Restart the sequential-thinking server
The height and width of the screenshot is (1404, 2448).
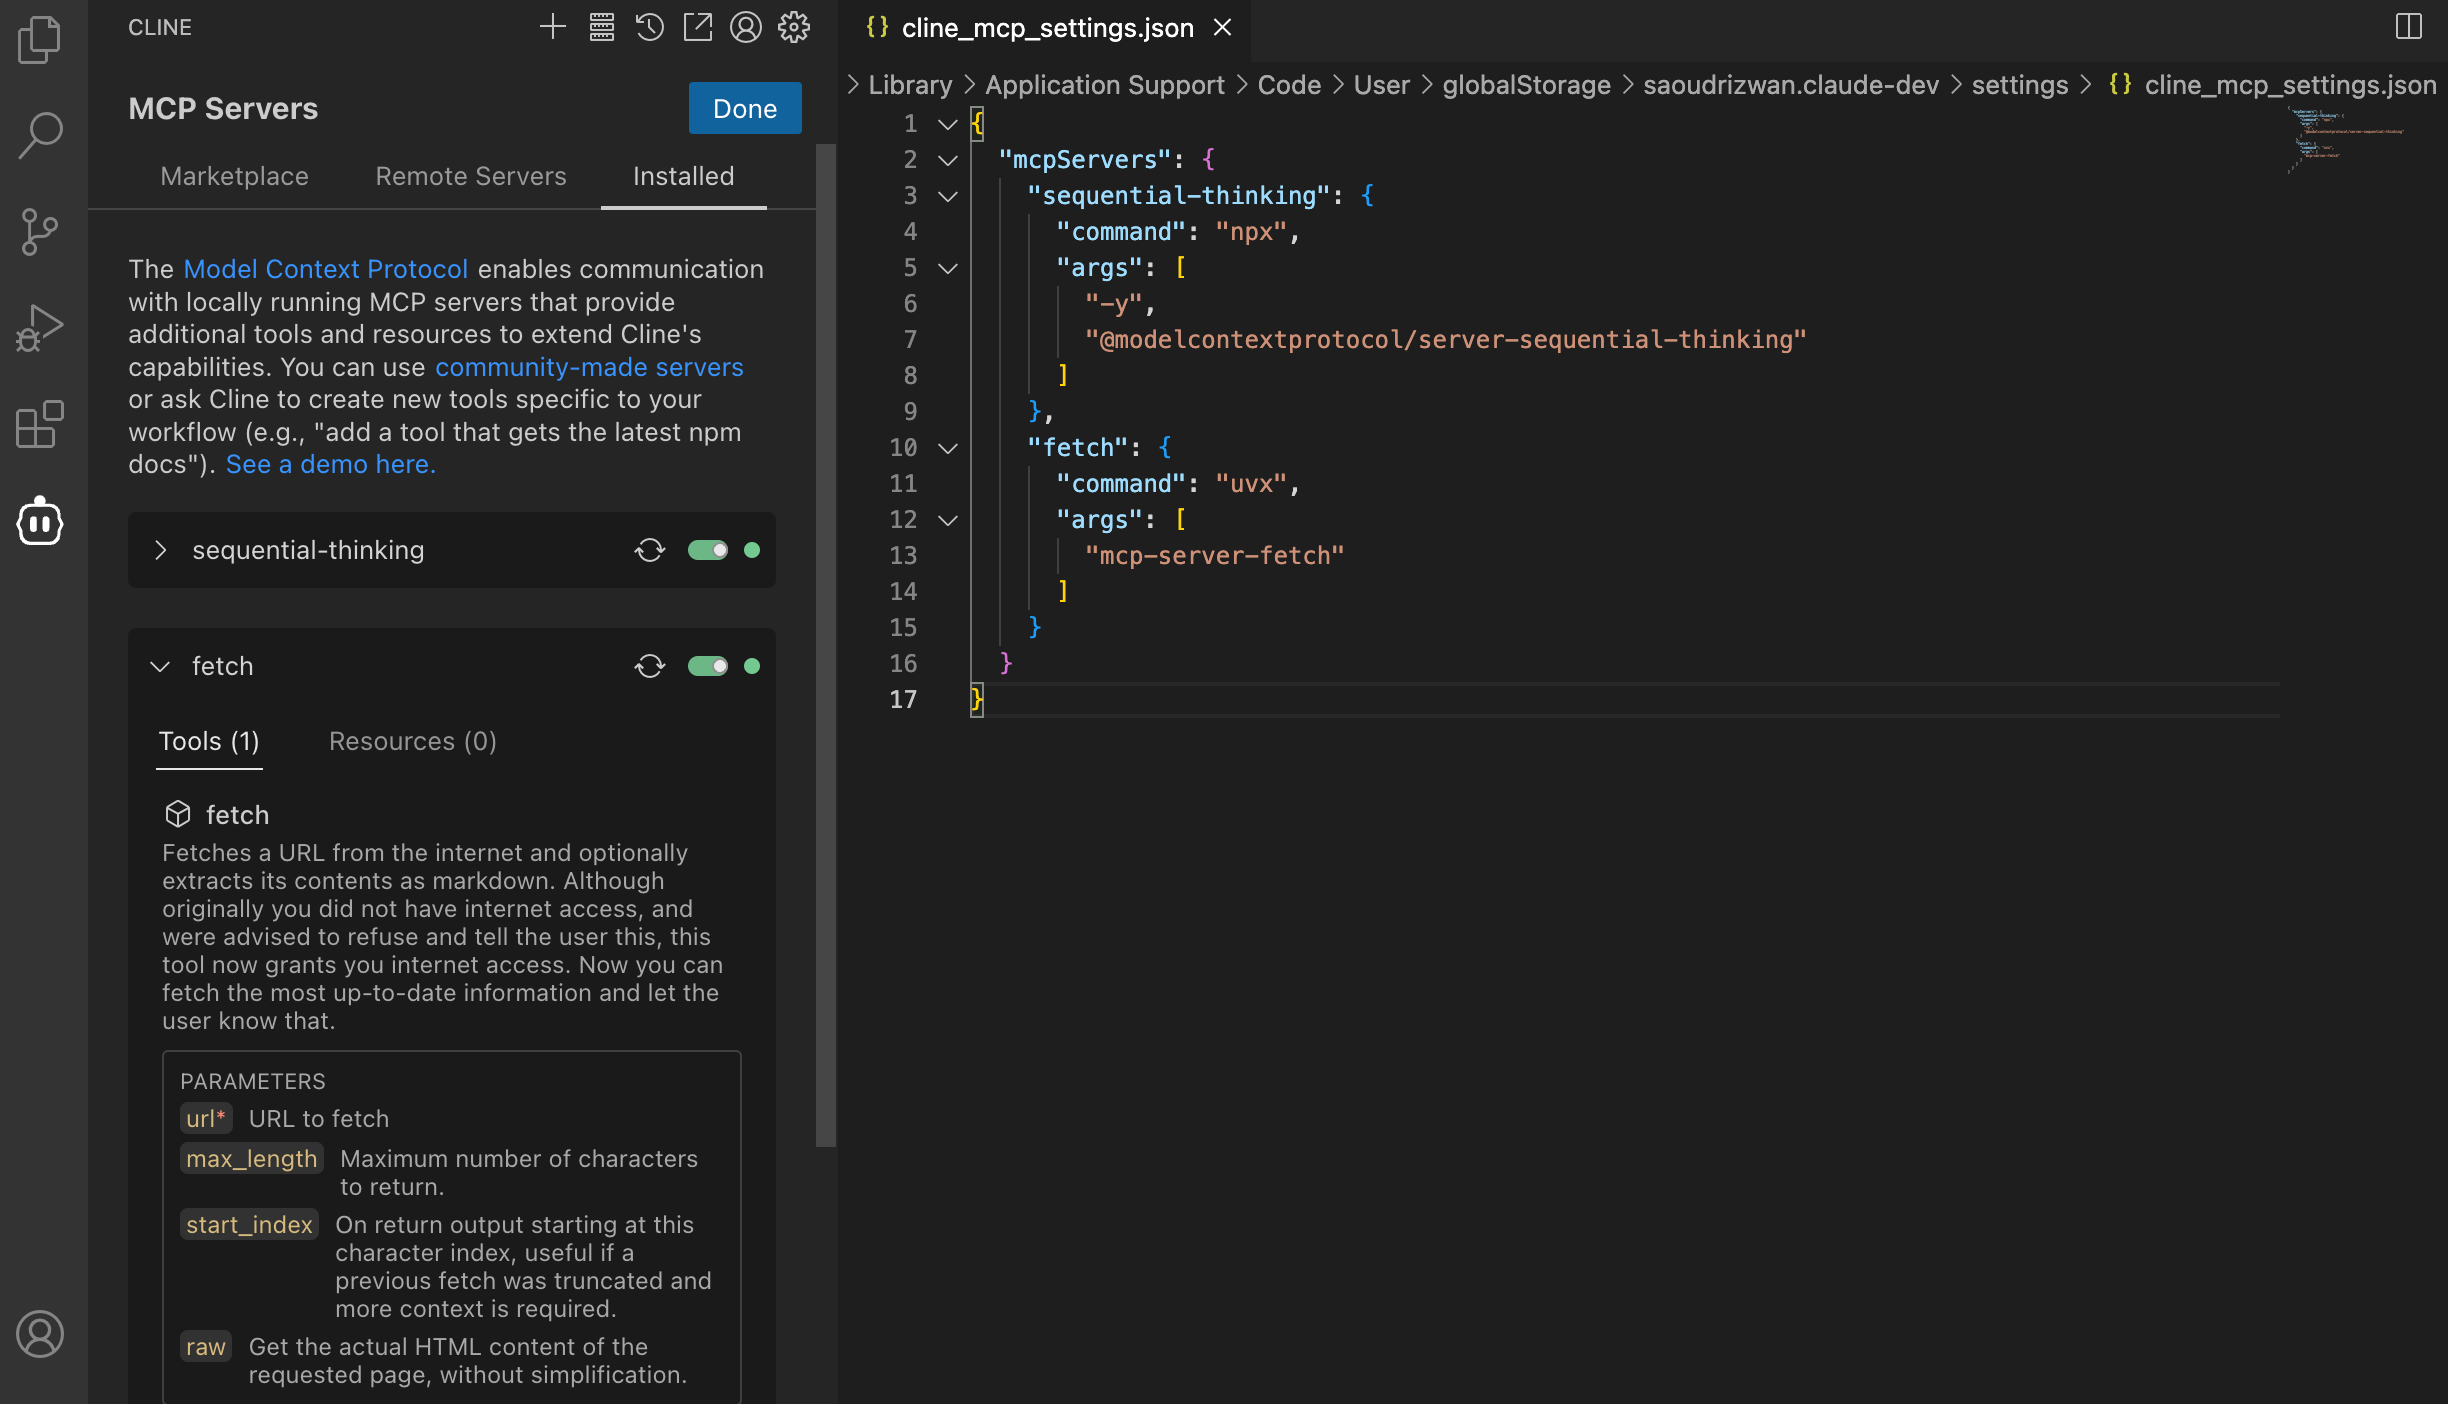pyautogui.click(x=649, y=550)
